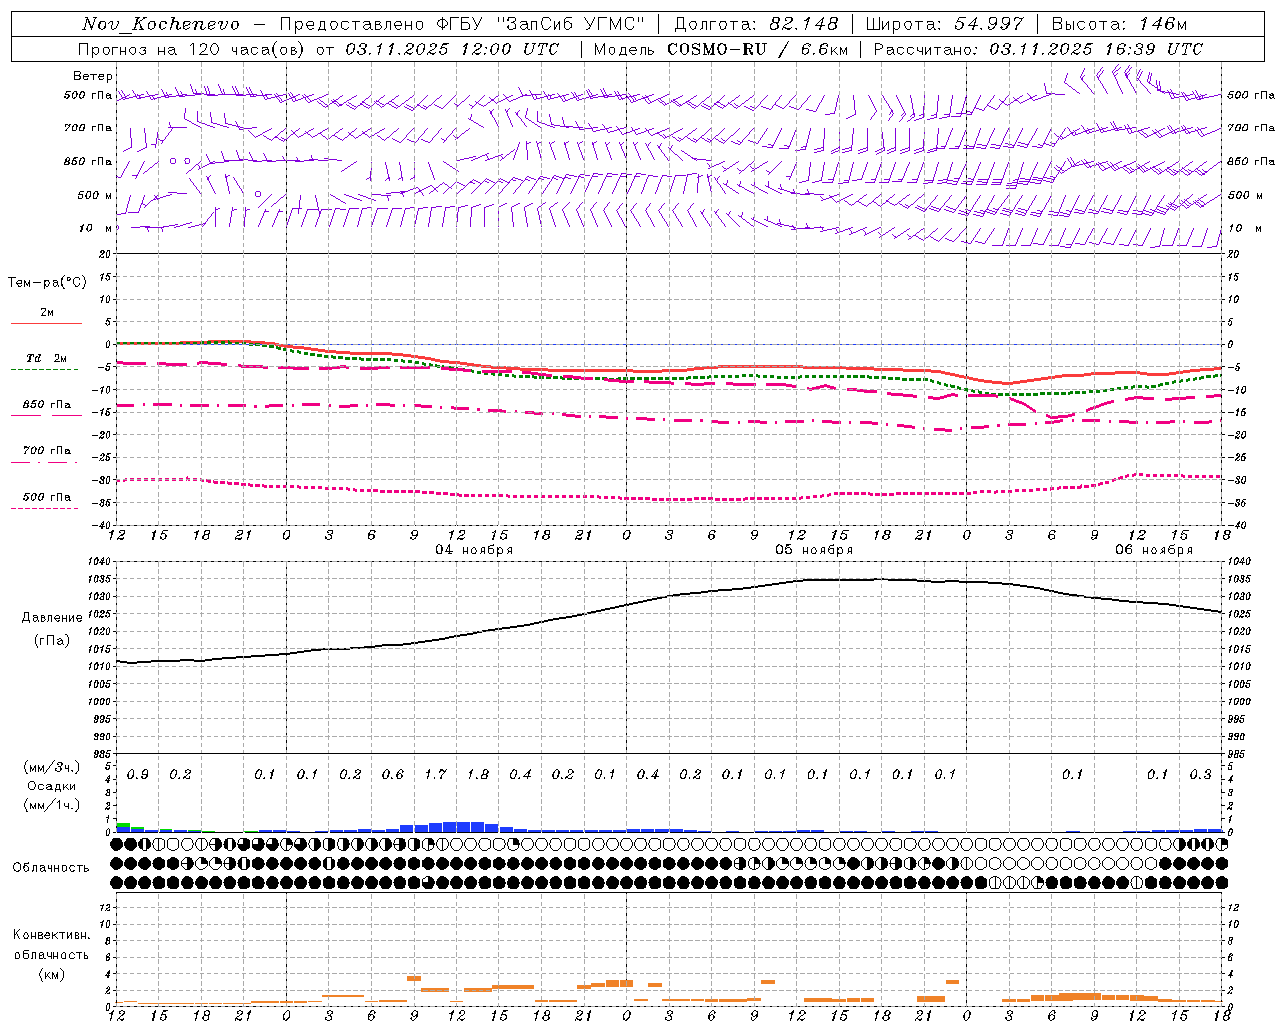The width and height of the screenshot is (1280, 1024).
Task: Select the Конвективн. convective cloud label
Action: pos(52,935)
